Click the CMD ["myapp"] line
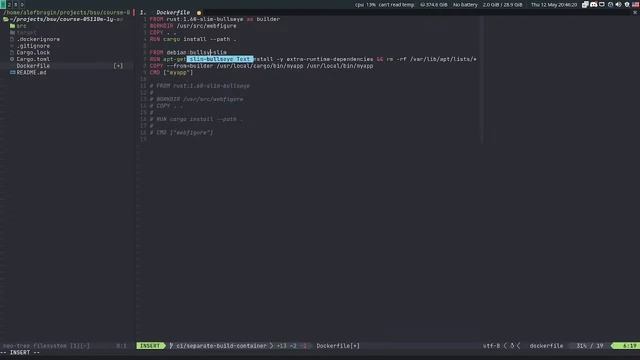Image resolution: width=640 pixels, height=360 pixels. pyautogui.click(x=171, y=72)
